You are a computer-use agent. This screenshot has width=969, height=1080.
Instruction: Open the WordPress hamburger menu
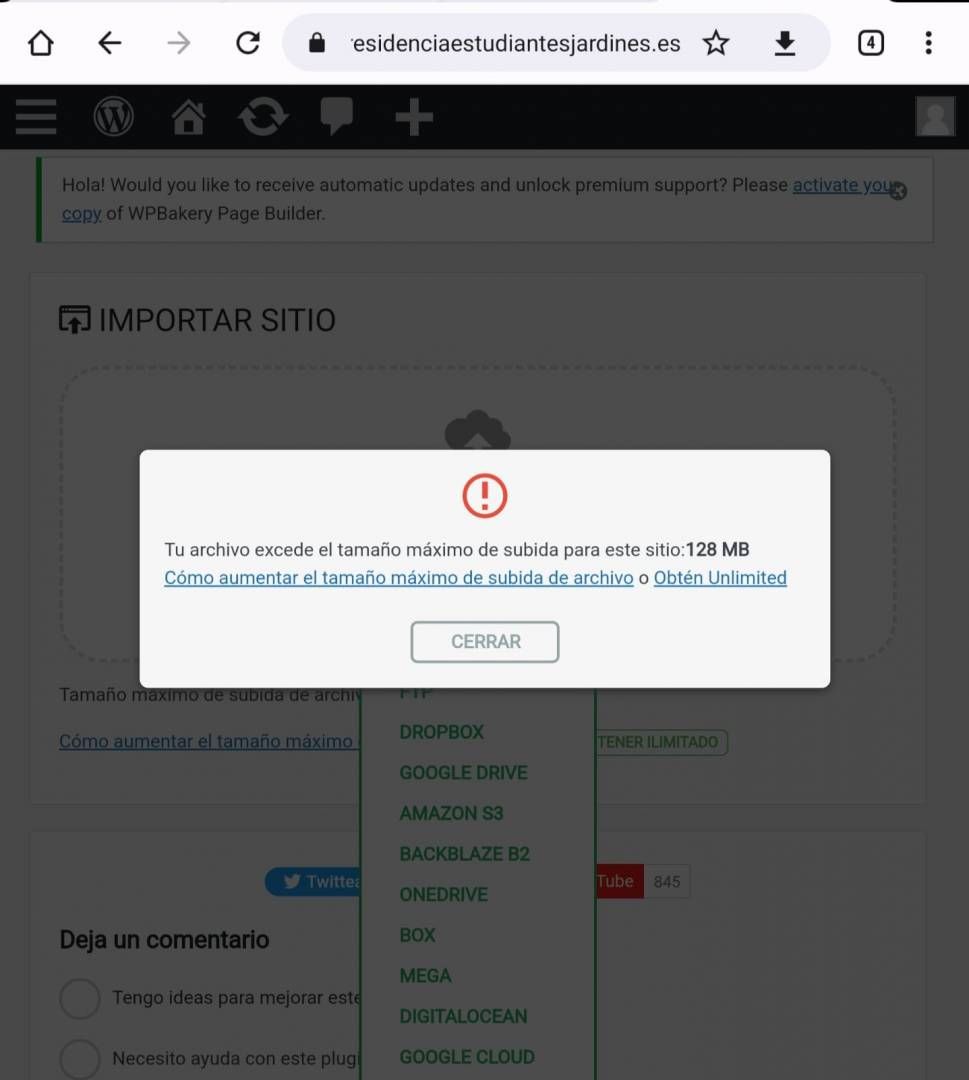tap(36, 116)
